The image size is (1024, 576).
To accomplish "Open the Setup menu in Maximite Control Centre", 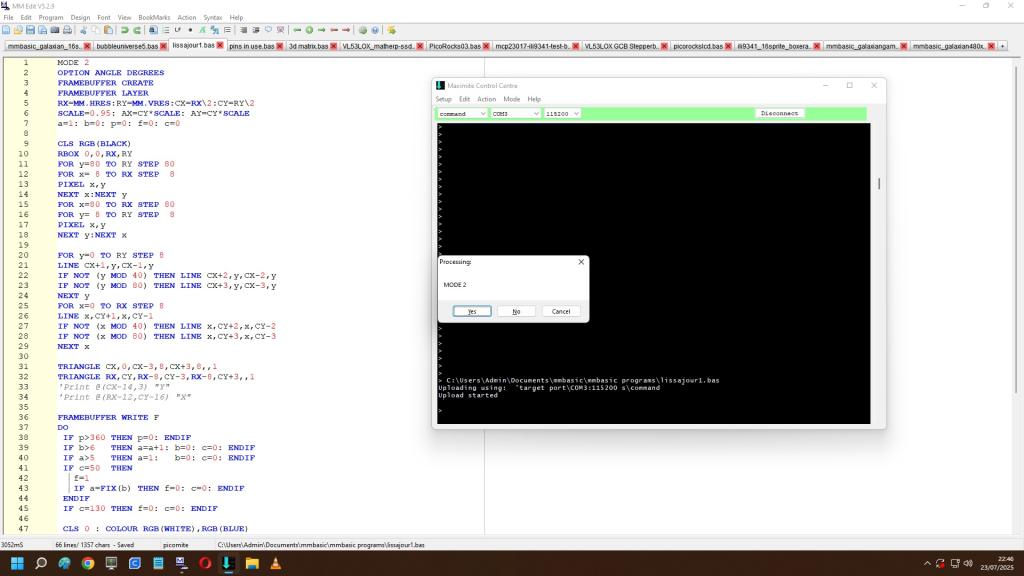I will pos(443,99).
